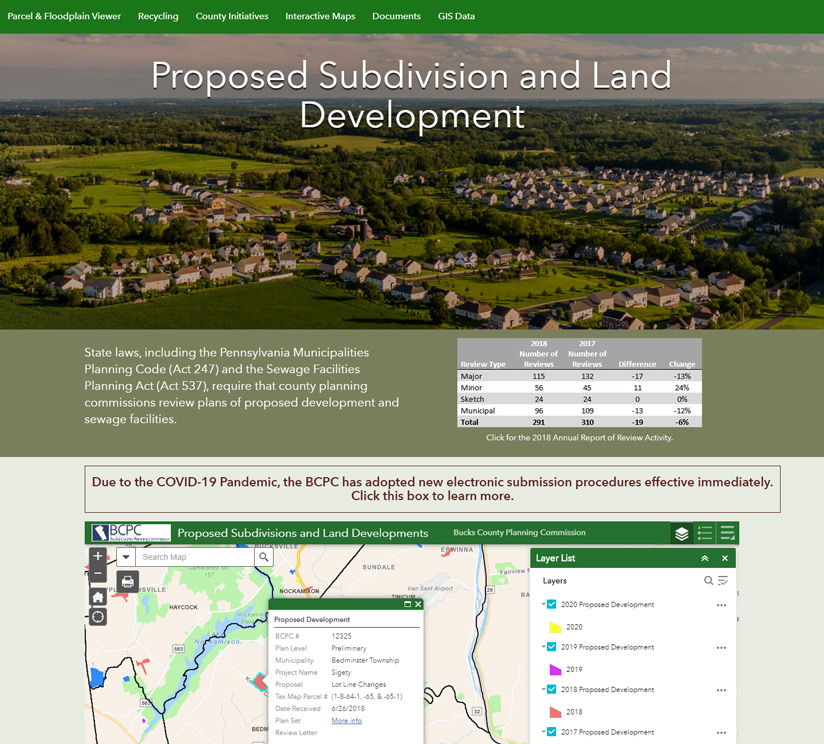Click the 2018 Annual Report link
Screen dimensions: 824x744
tap(579, 437)
